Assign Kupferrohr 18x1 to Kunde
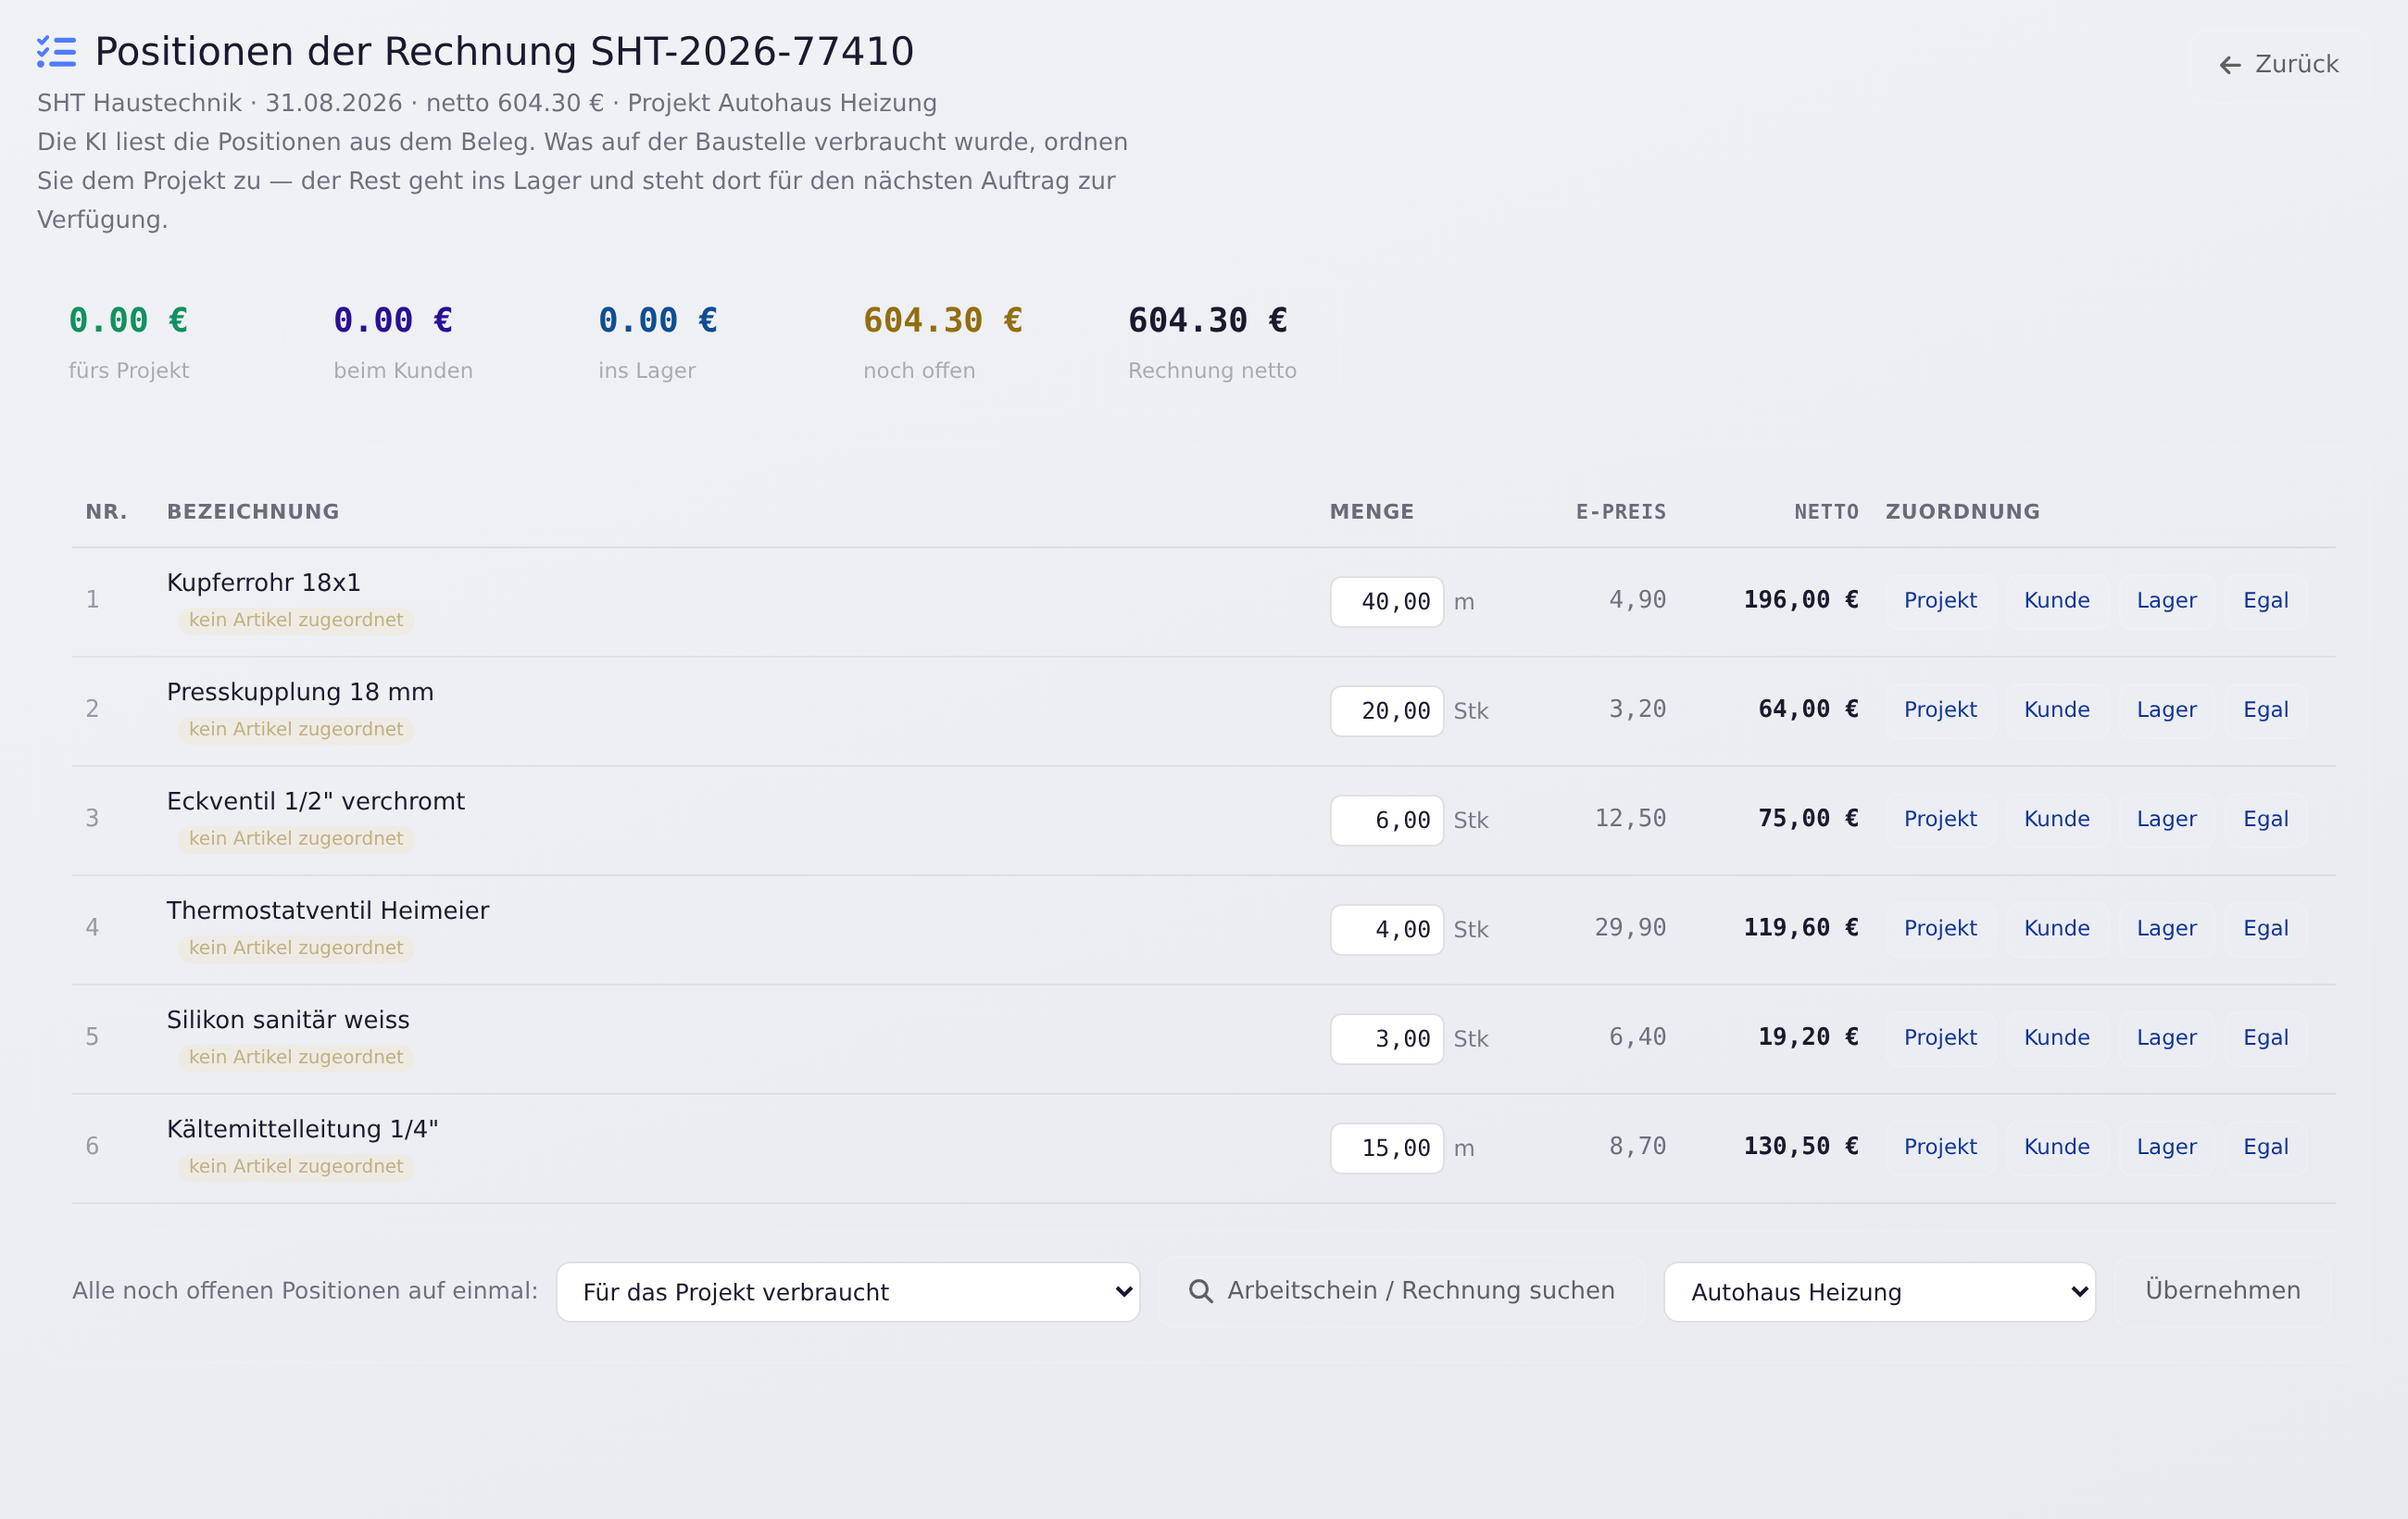Viewport: 2408px width, 1519px height. (x=2056, y=601)
